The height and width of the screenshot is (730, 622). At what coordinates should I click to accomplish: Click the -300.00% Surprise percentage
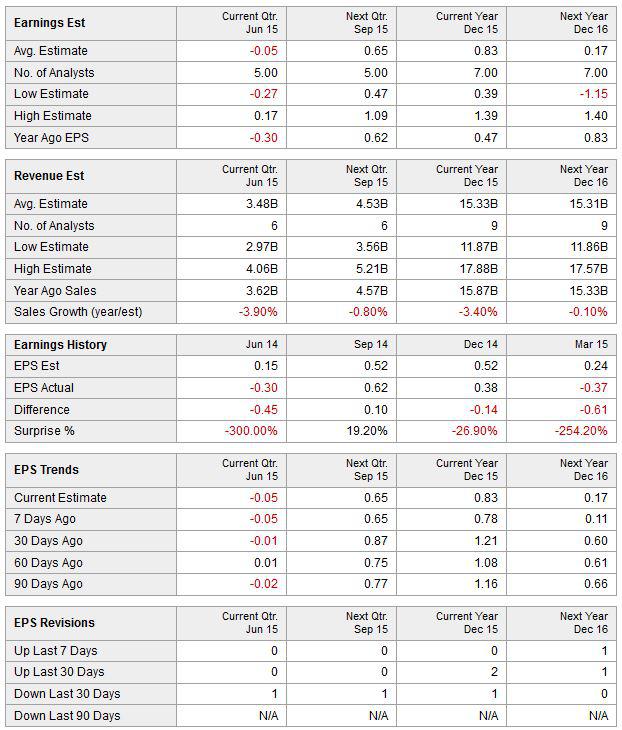[251, 431]
